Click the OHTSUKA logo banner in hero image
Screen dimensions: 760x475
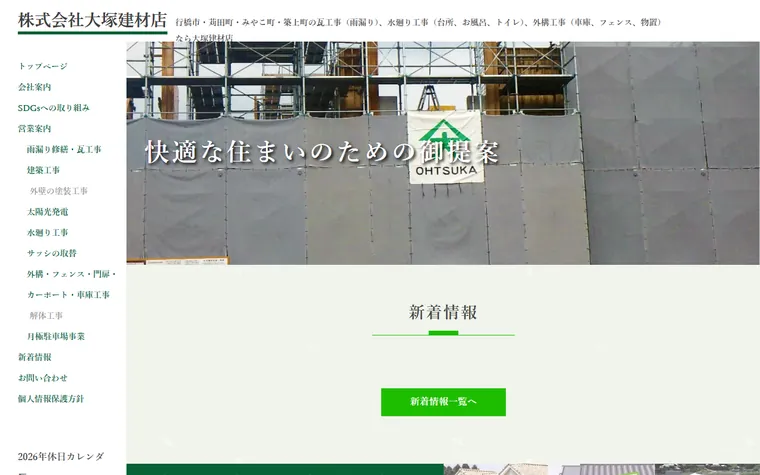pos(445,147)
